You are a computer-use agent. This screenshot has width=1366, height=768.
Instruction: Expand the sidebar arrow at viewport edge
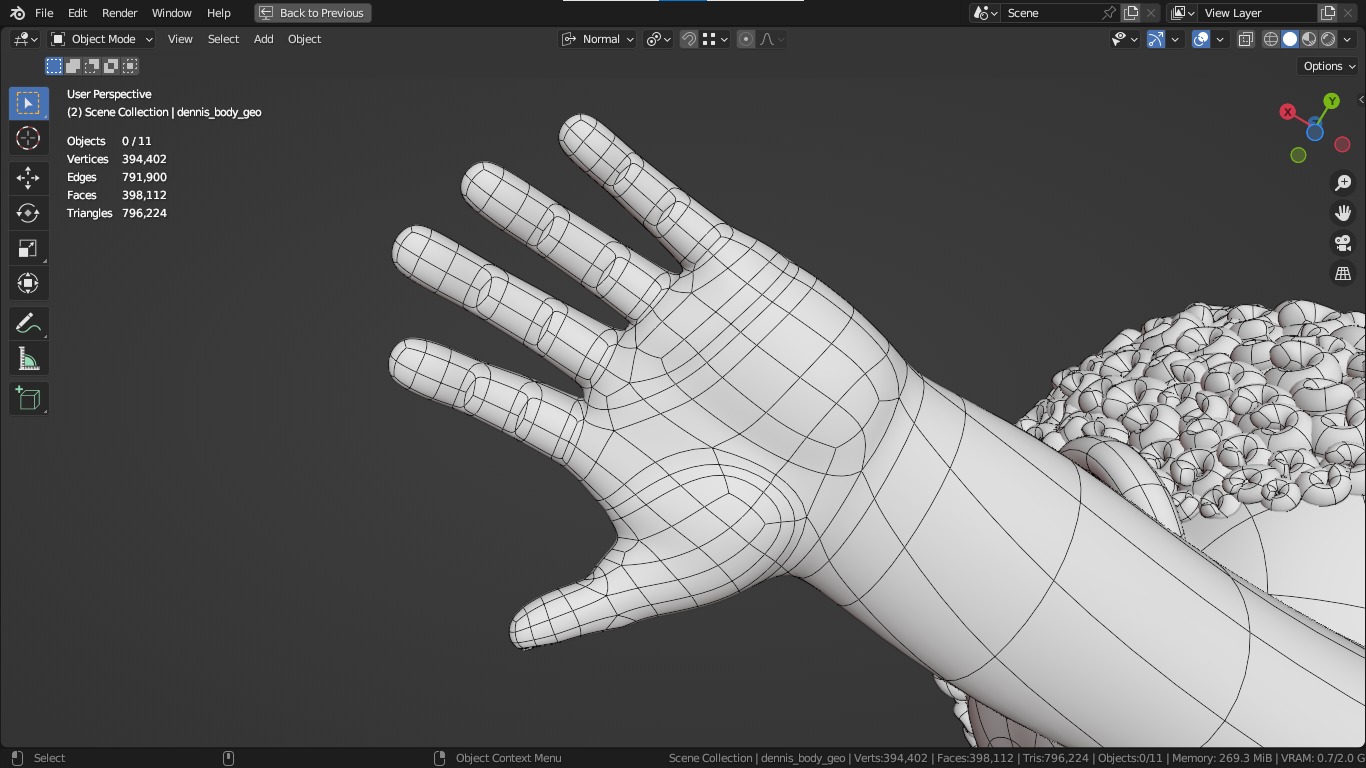1361,100
